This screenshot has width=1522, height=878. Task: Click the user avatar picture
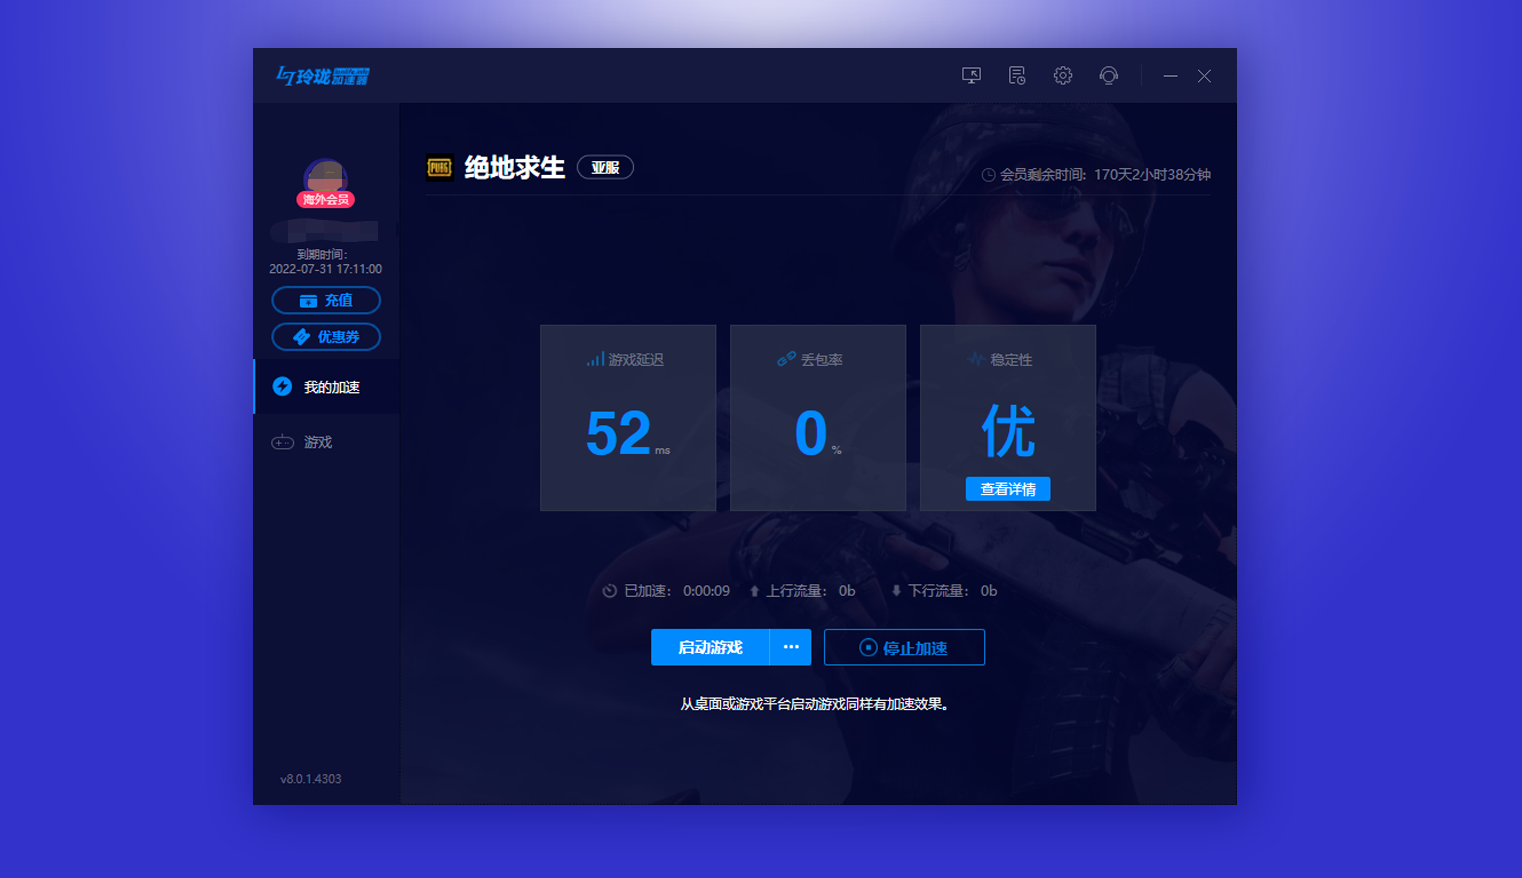click(325, 177)
